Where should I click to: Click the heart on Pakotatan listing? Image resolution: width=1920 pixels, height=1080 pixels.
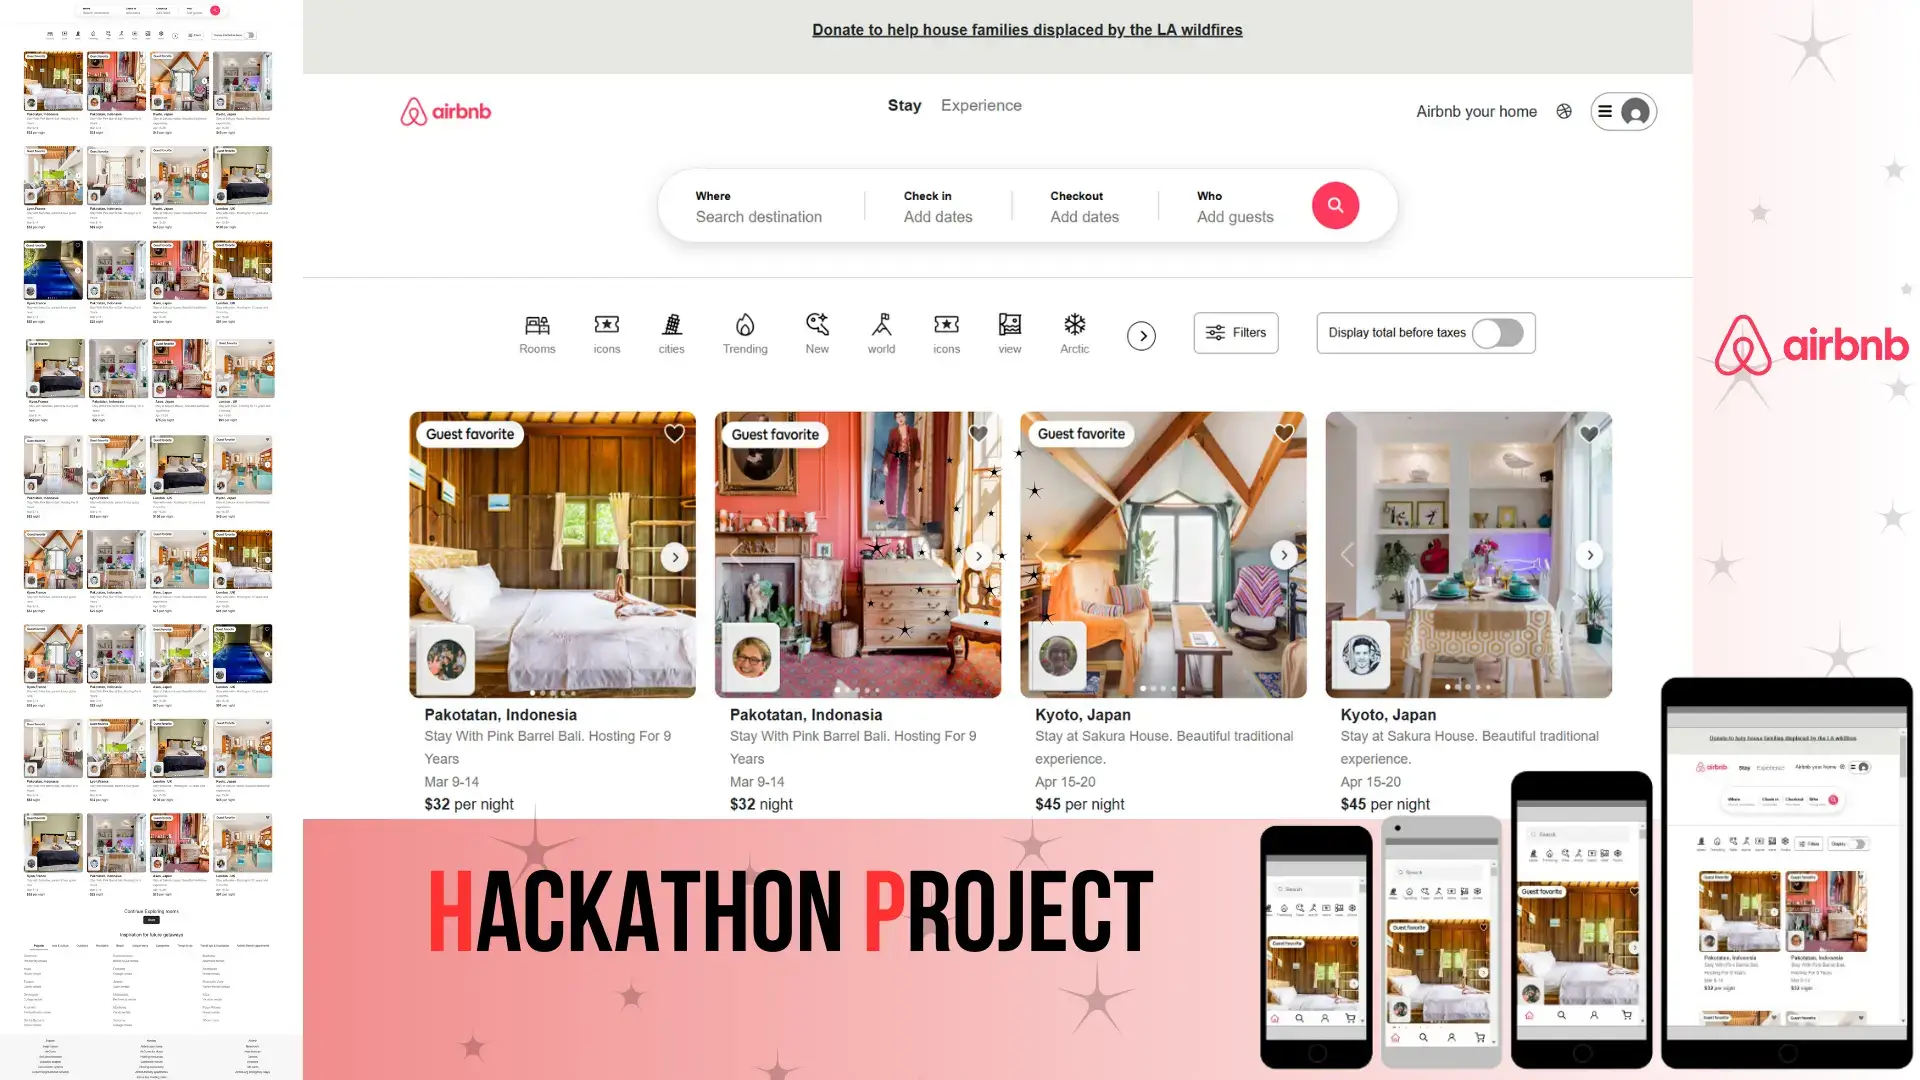click(673, 434)
